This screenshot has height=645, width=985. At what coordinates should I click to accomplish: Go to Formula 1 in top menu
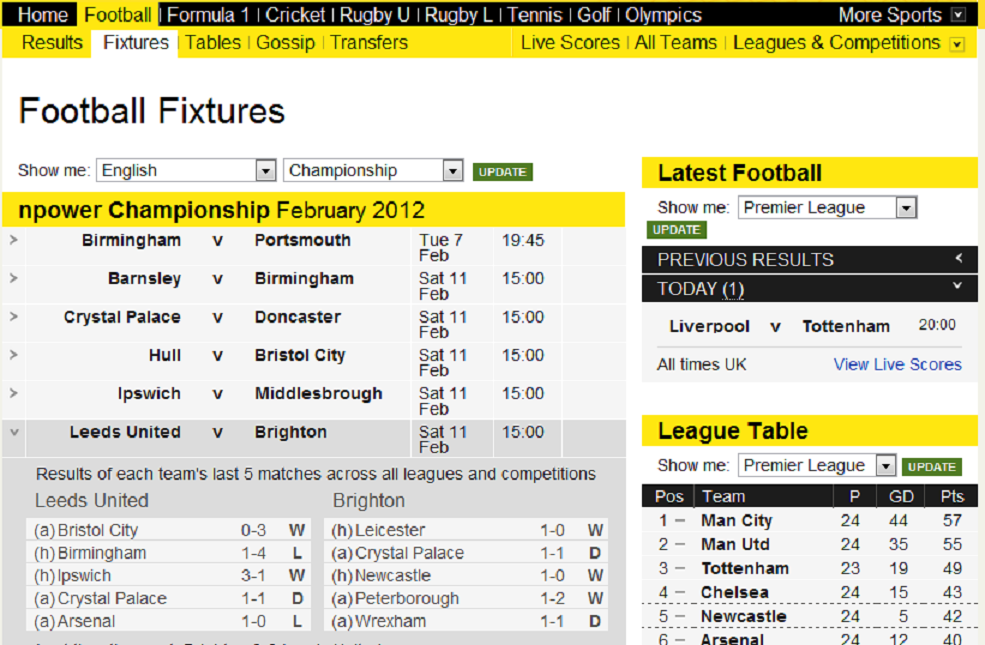208,15
